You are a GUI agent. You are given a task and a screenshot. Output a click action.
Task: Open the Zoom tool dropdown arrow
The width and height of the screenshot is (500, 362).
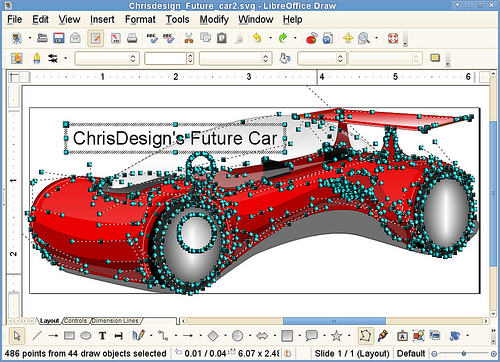click(x=376, y=38)
